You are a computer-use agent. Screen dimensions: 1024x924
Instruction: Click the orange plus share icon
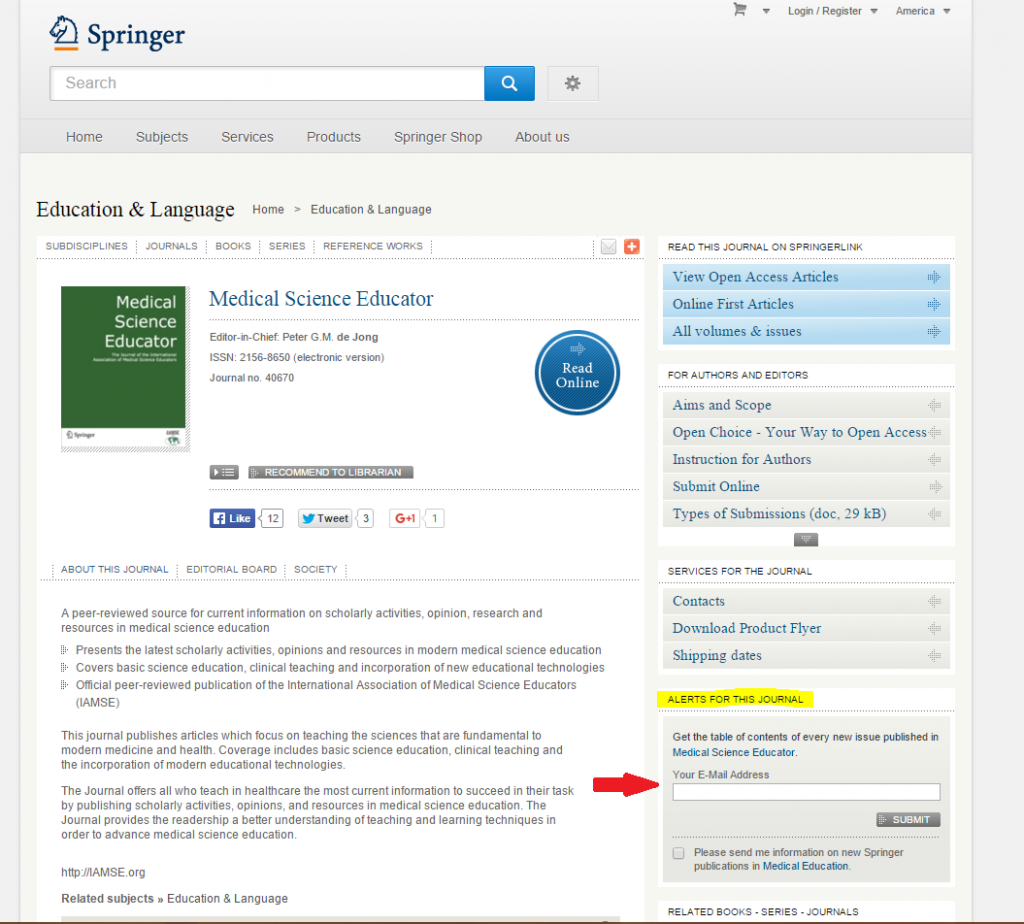tap(632, 246)
